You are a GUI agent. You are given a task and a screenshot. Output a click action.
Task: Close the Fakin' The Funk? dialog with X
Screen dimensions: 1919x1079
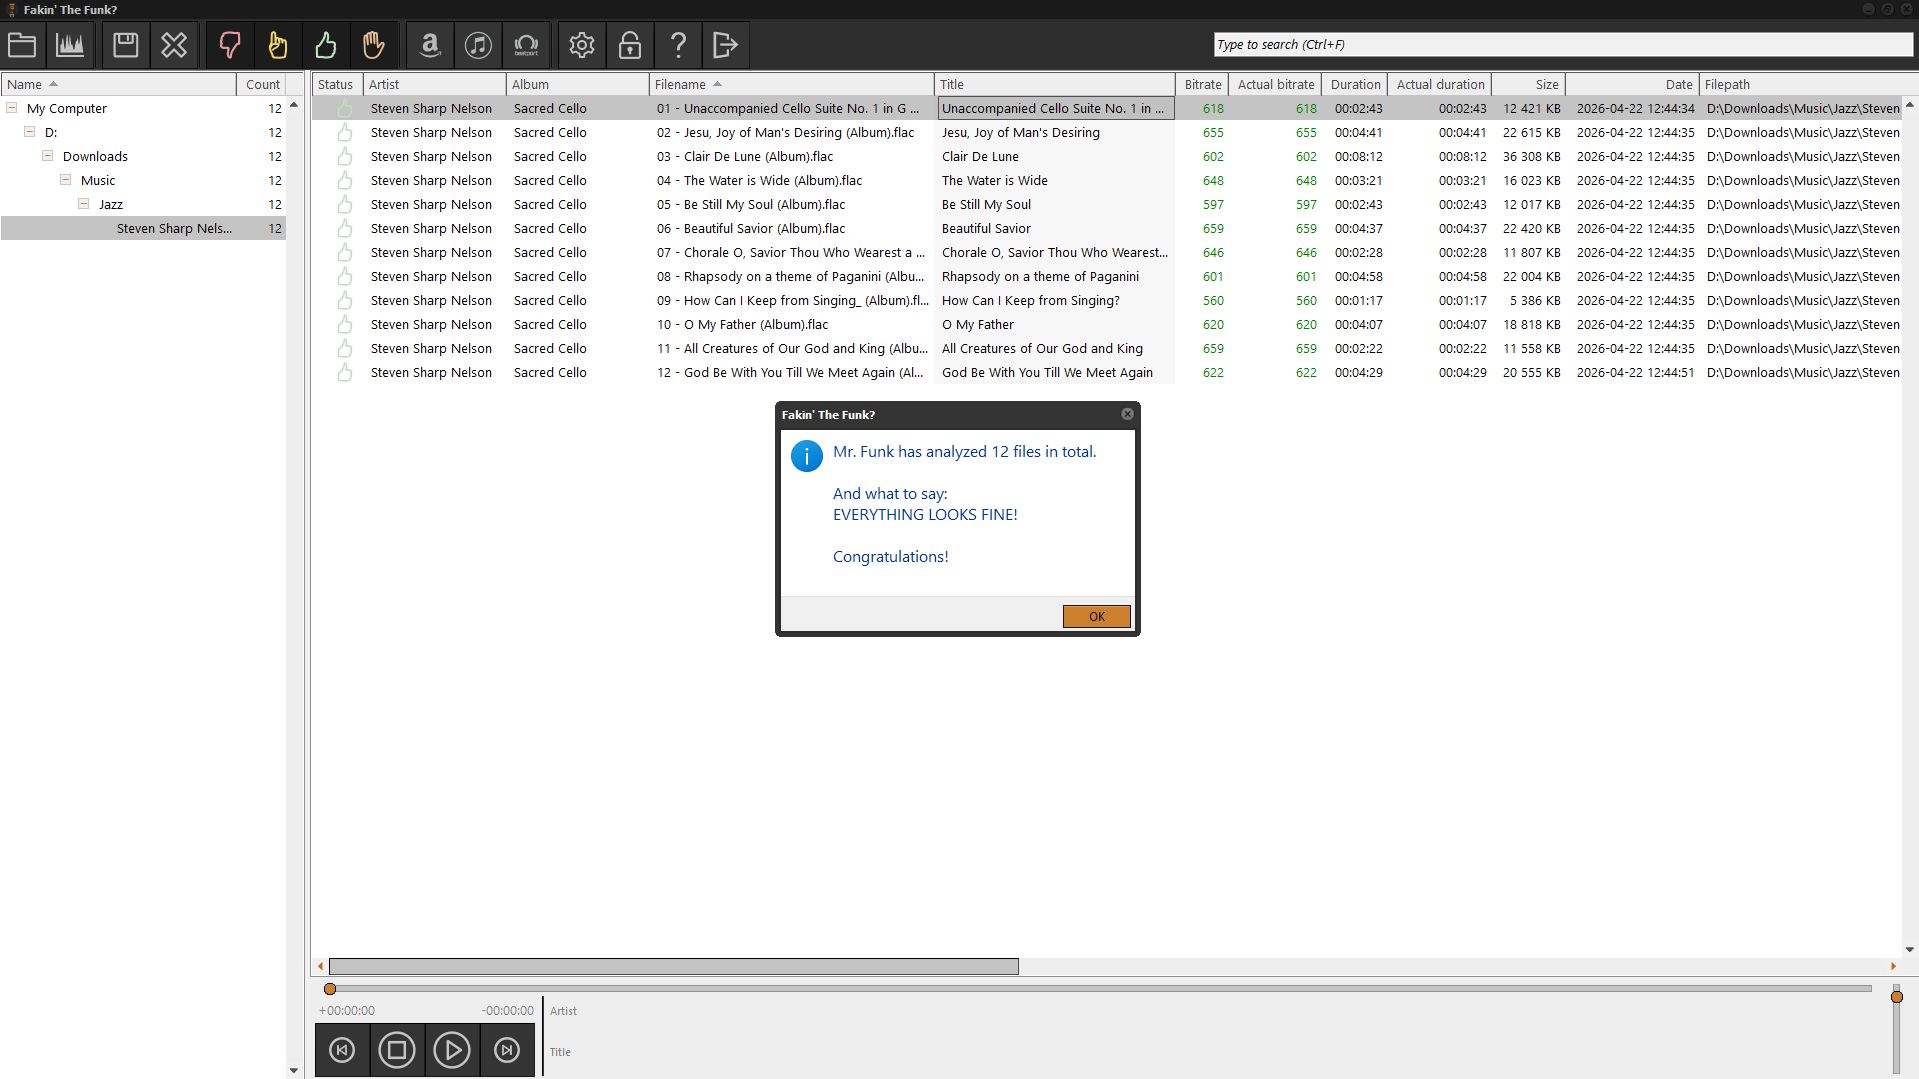(1127, 414)
